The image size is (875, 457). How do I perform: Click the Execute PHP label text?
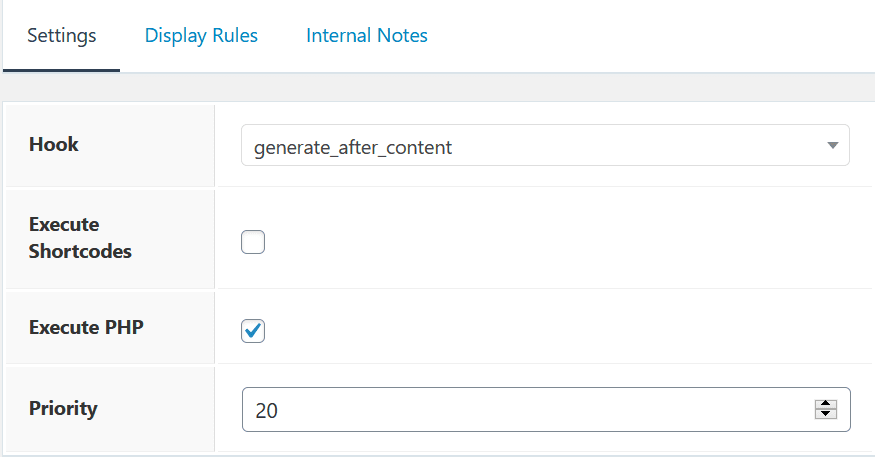point(86,327)
